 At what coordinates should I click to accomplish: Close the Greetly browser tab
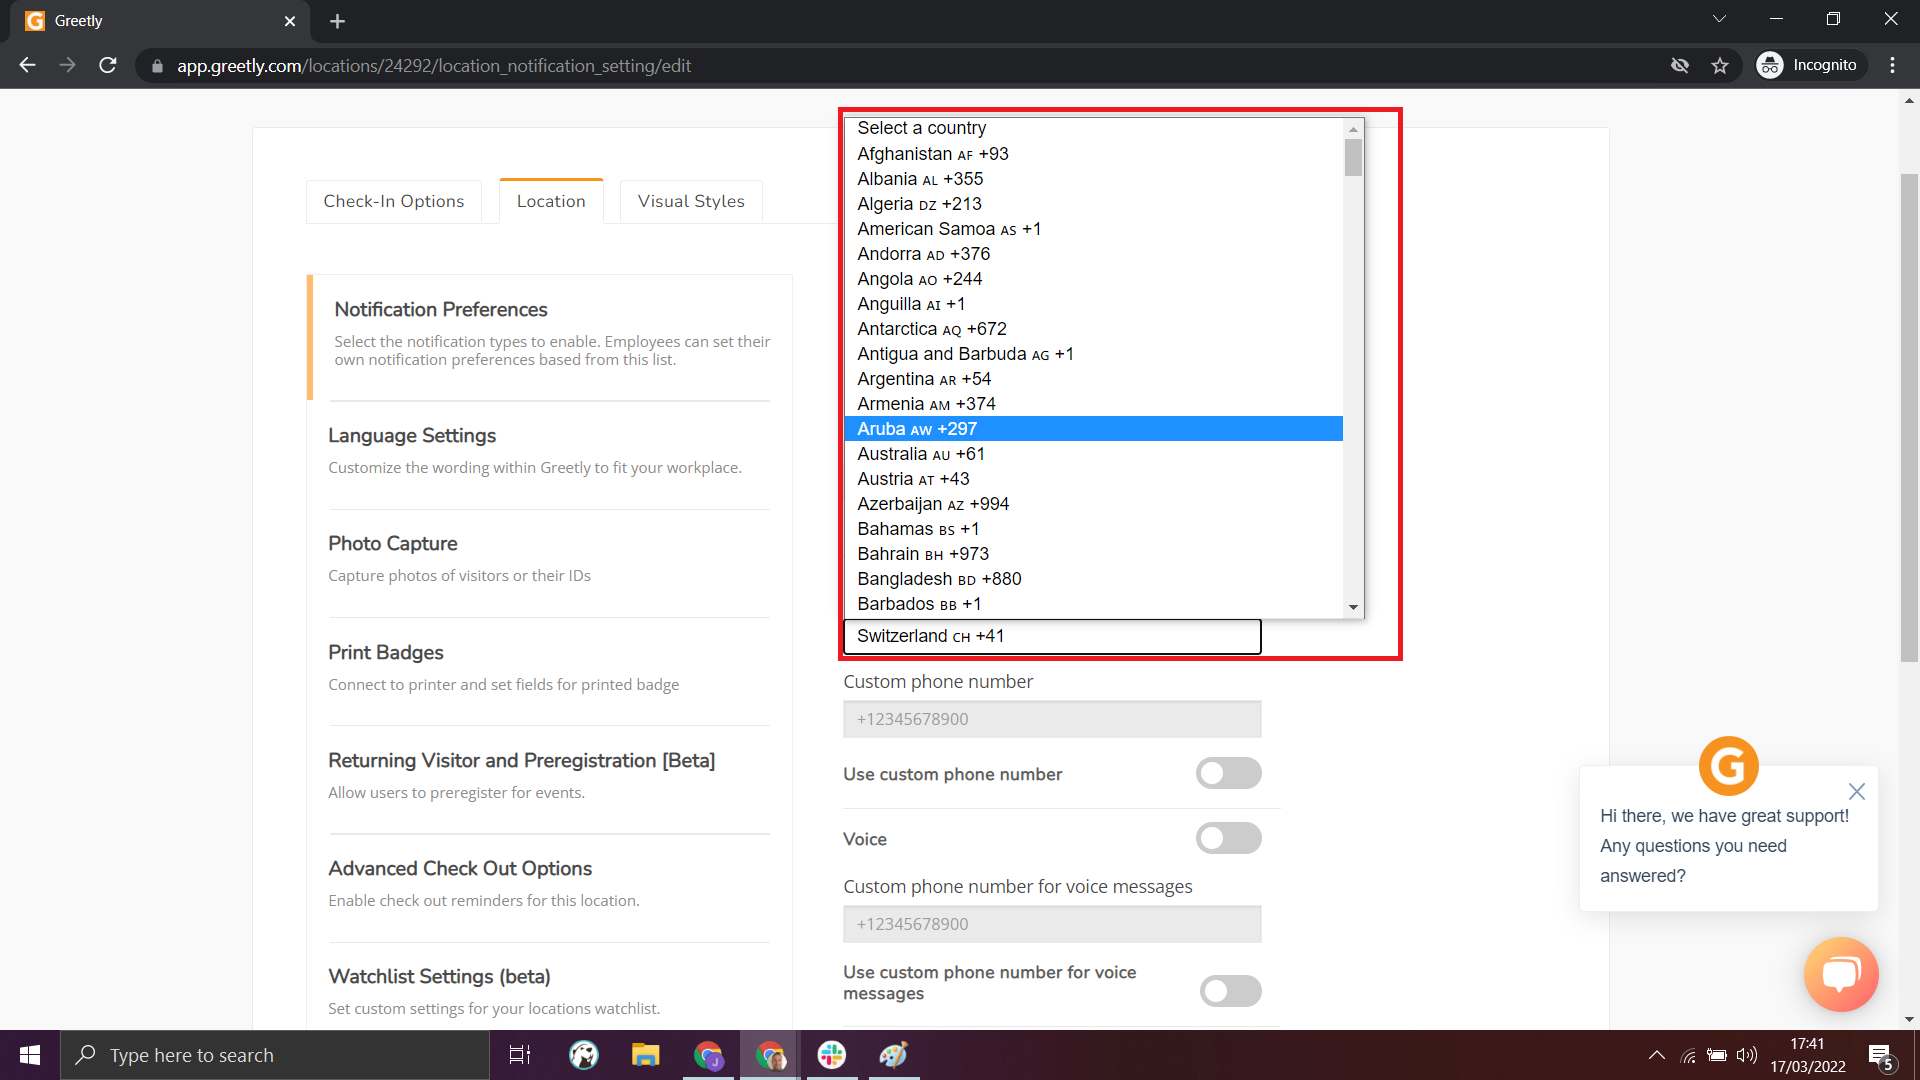290,21
